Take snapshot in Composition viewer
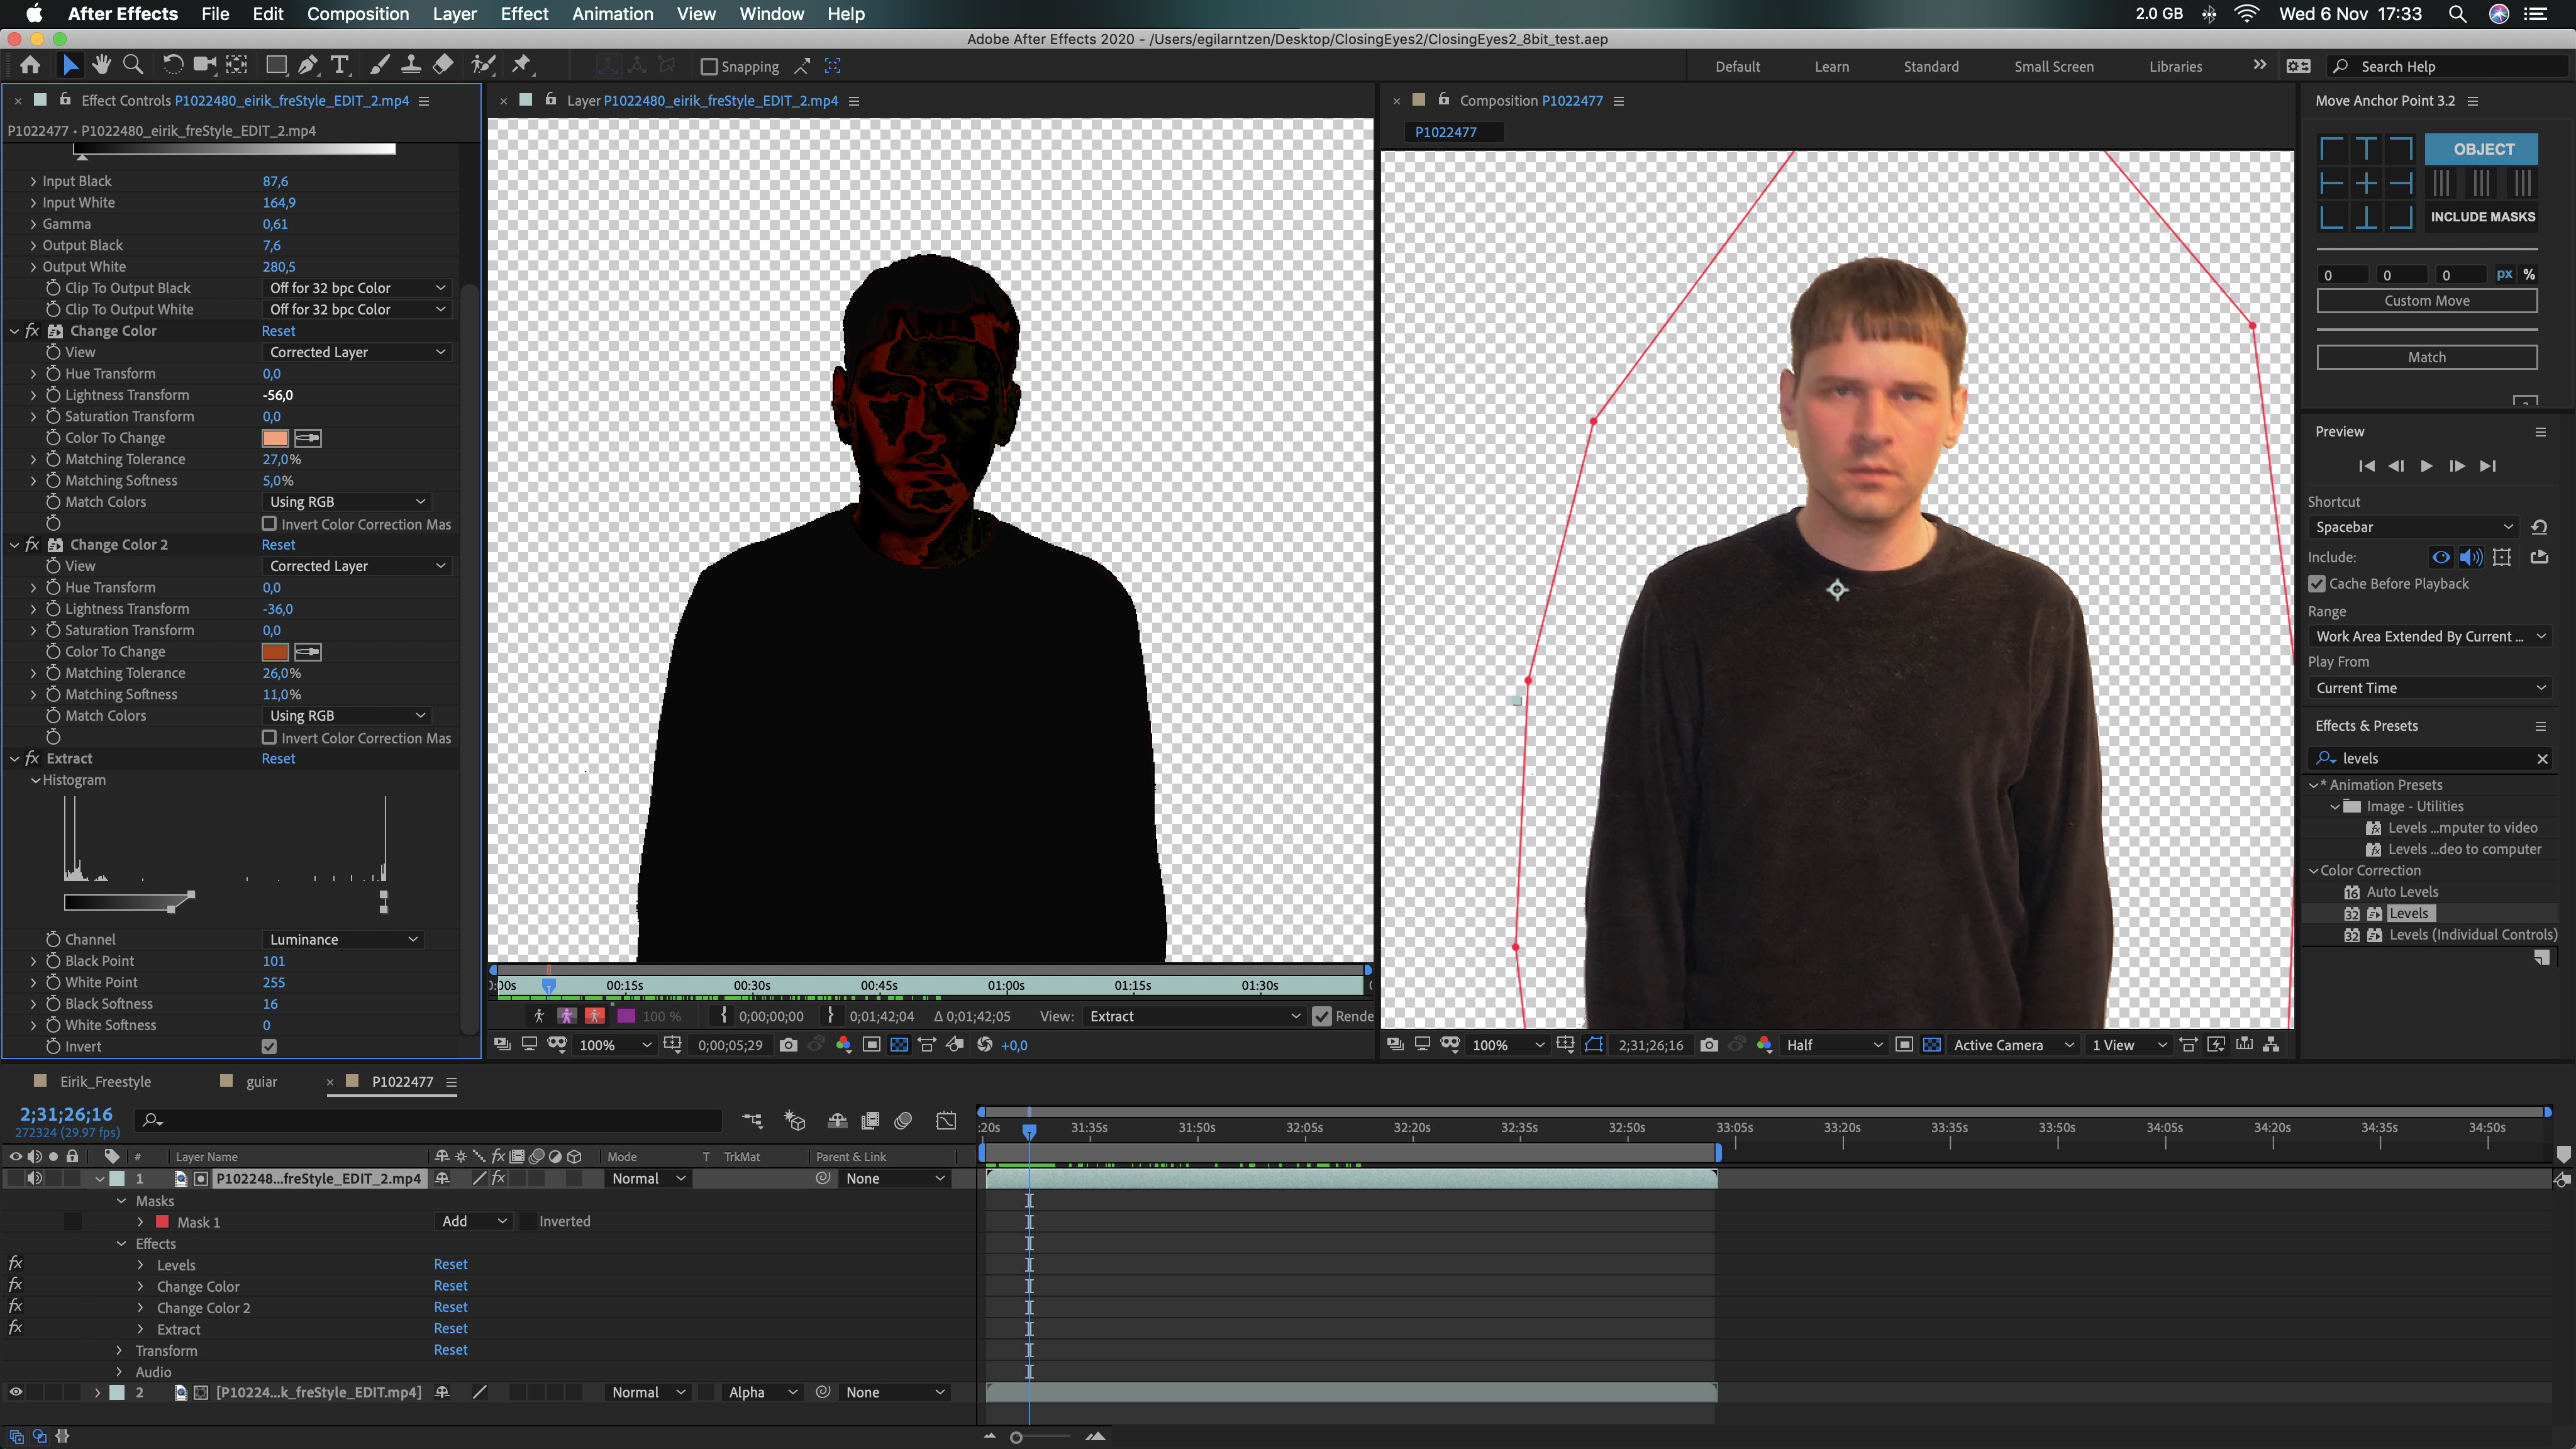Viewport: 2576px width, 1449px height. pos(1709,1045)
